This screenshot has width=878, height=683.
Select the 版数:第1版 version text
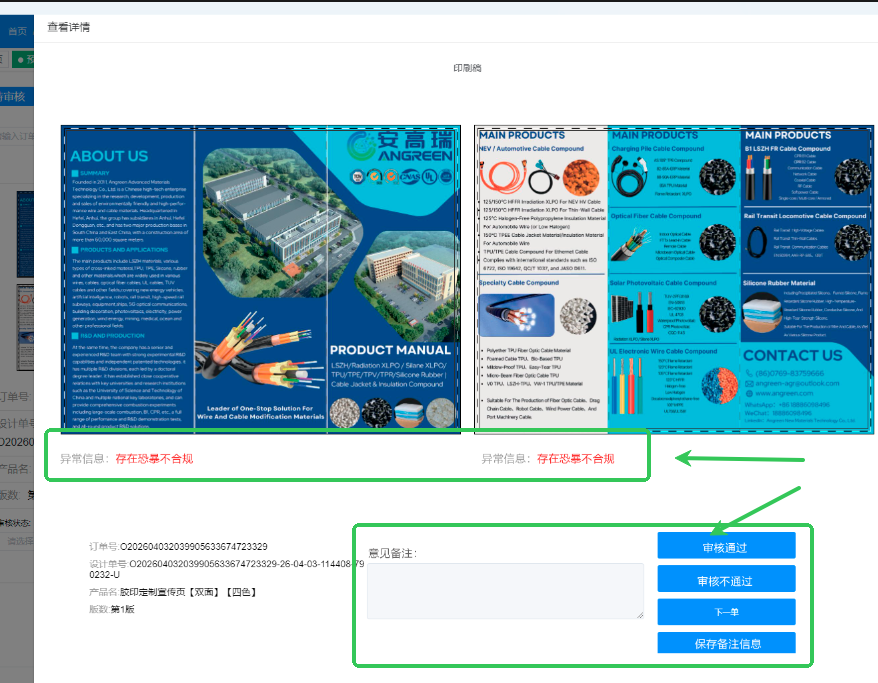[111, 609]
